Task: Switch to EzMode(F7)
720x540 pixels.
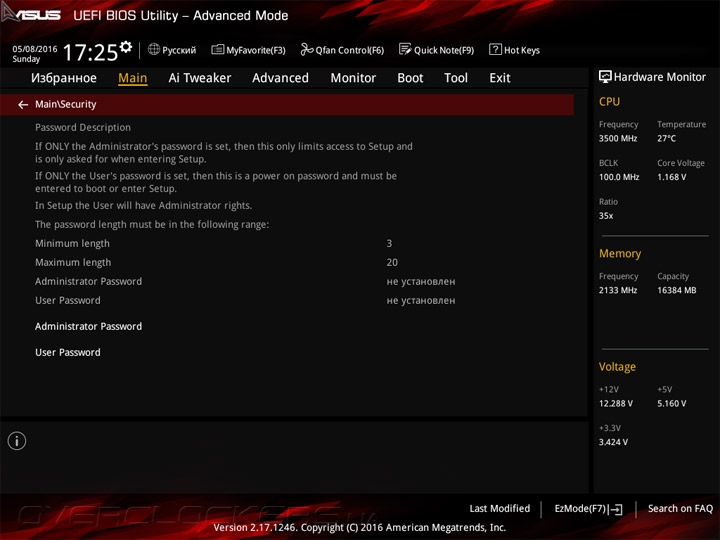Action: pos(588,509)
